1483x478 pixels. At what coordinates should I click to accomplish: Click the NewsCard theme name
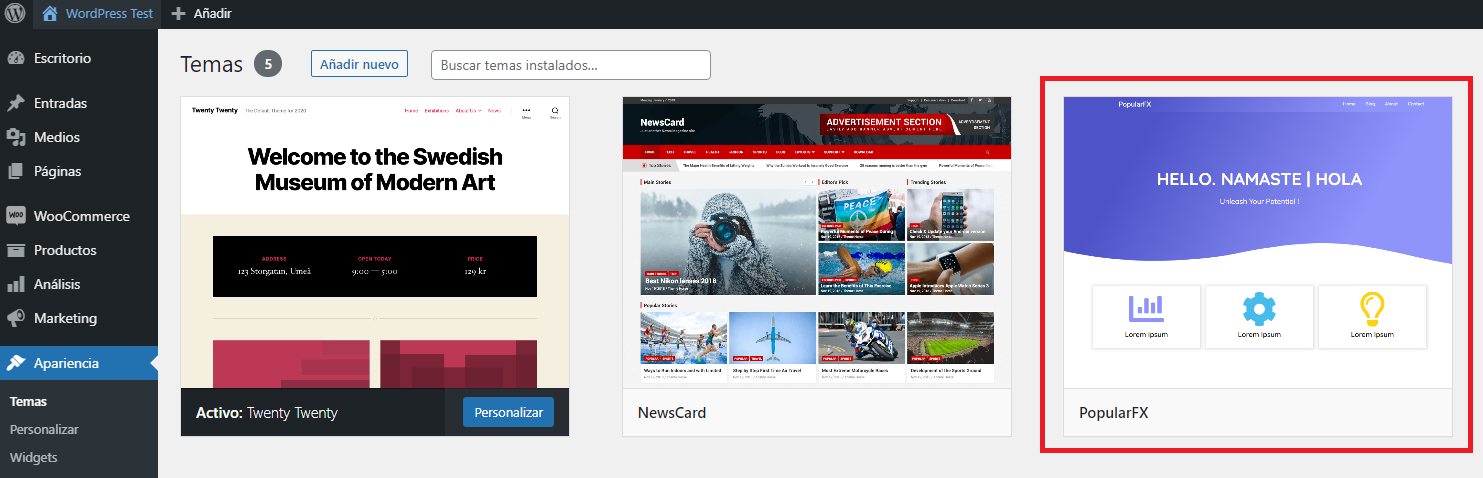(x=672, y=412)
